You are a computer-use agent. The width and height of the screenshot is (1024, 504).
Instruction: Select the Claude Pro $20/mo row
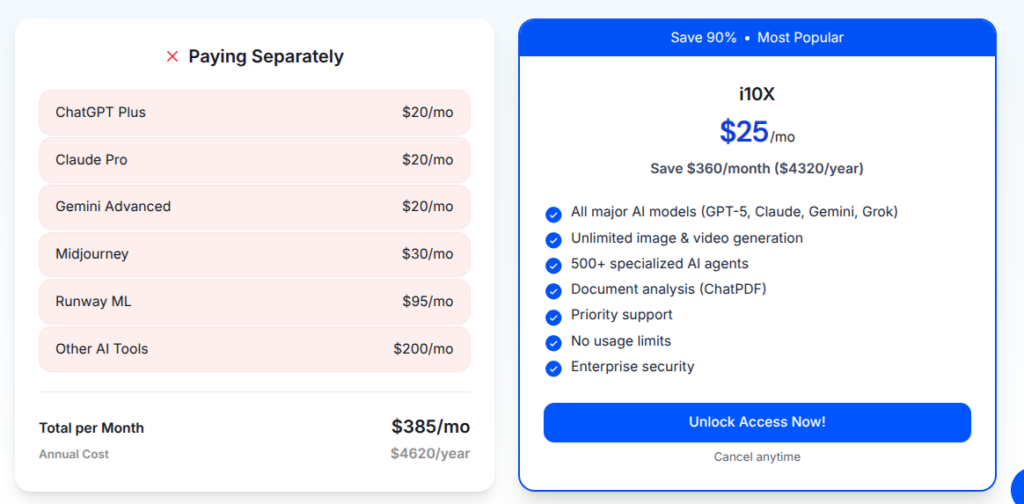point(254,160)
